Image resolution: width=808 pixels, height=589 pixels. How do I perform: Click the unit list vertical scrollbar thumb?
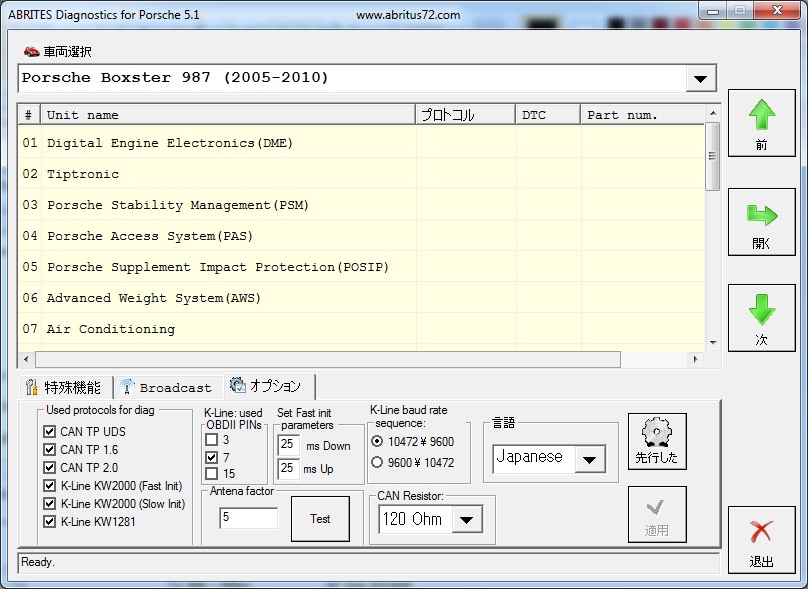click(x=713, y=157)
